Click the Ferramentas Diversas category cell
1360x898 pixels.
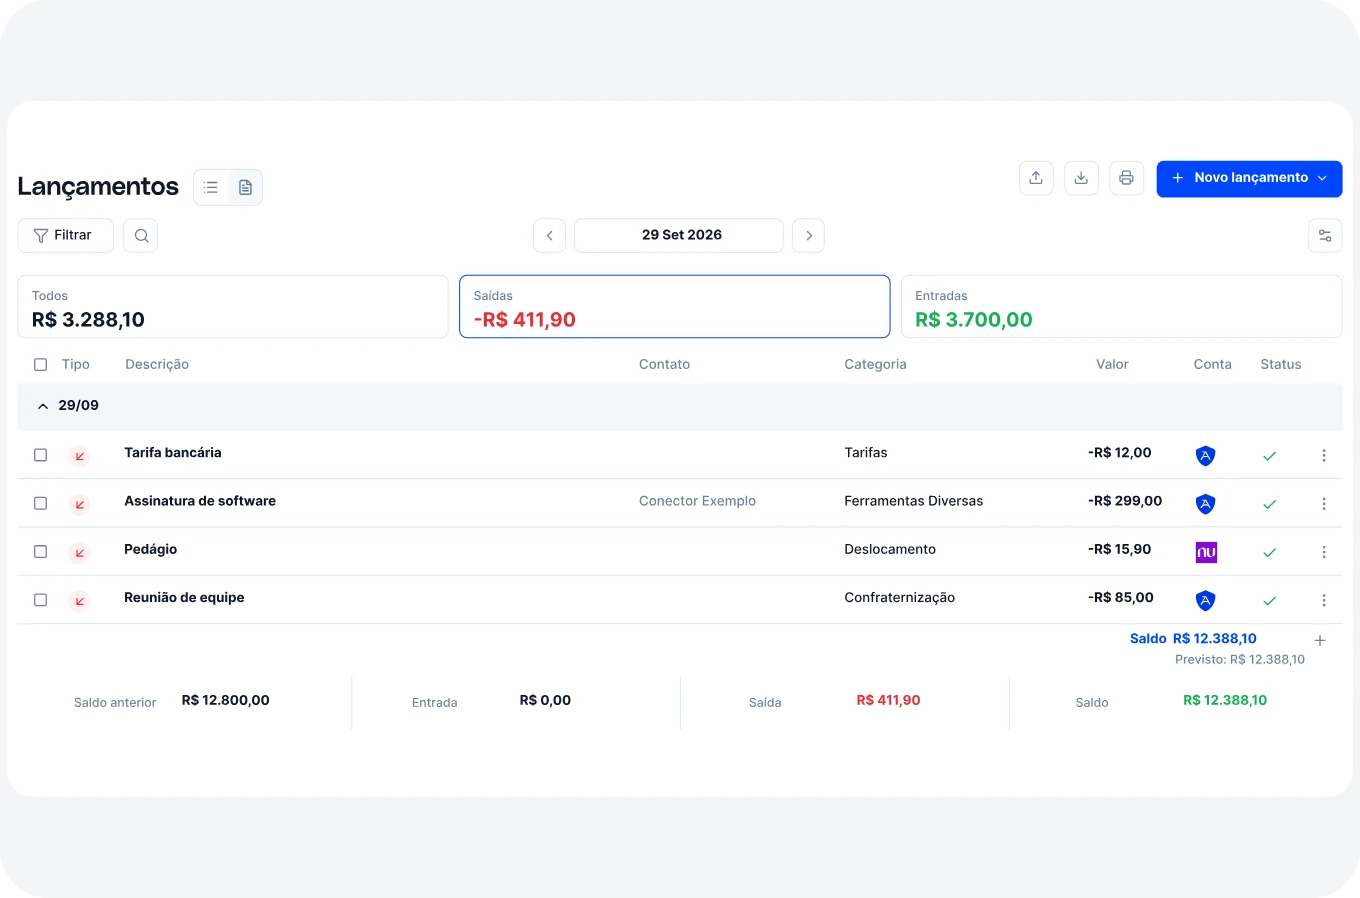(x=913, y=501)
